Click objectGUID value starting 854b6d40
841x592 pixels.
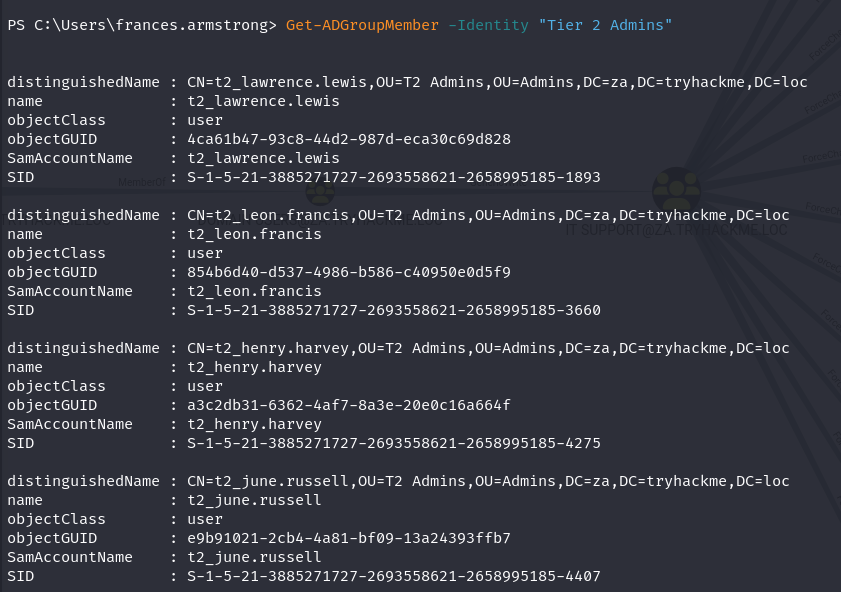point(349,272)
